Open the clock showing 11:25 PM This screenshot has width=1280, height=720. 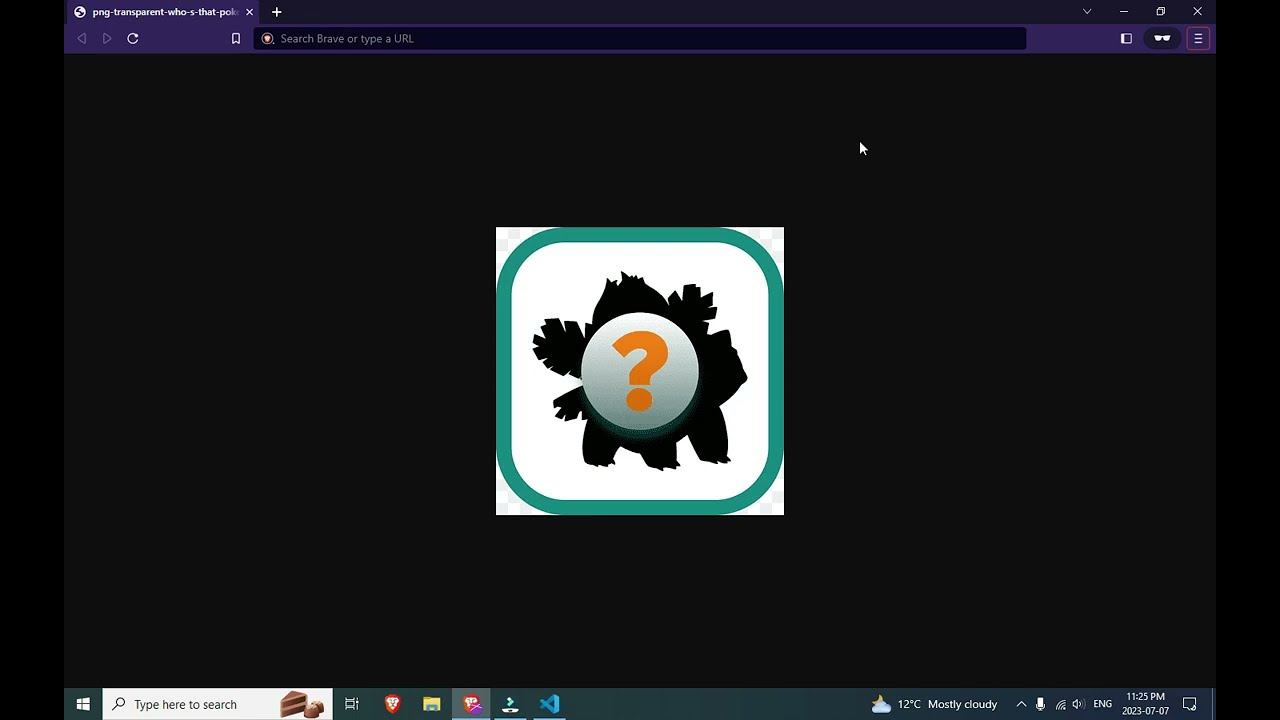pyautogui.click(x=1145, y=704)
